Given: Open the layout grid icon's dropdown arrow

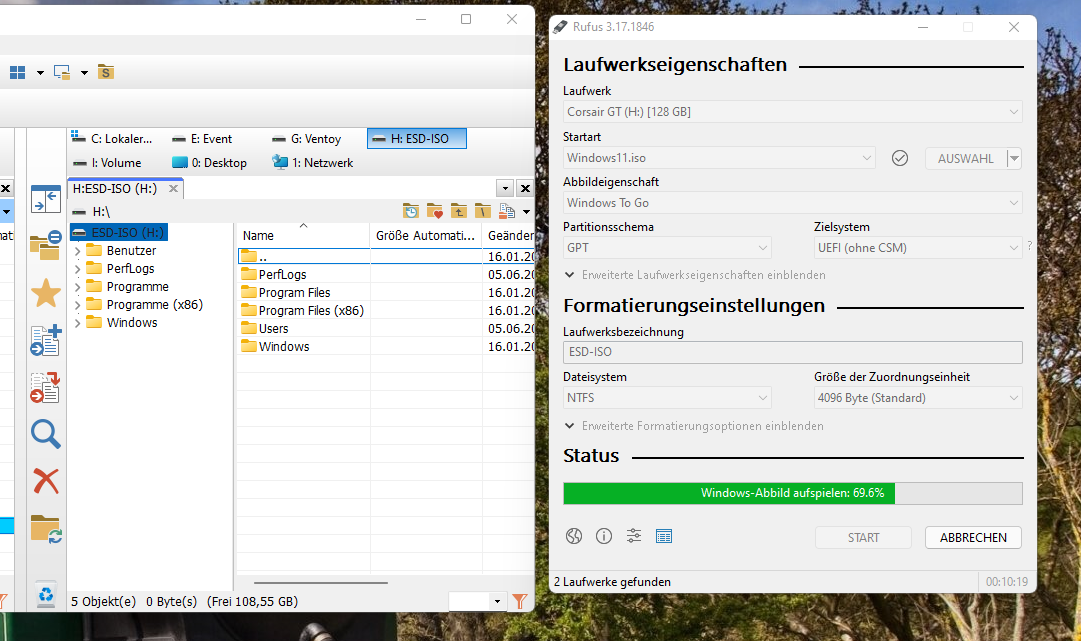Looking at the screenshot, I should [x=40, y=72].
